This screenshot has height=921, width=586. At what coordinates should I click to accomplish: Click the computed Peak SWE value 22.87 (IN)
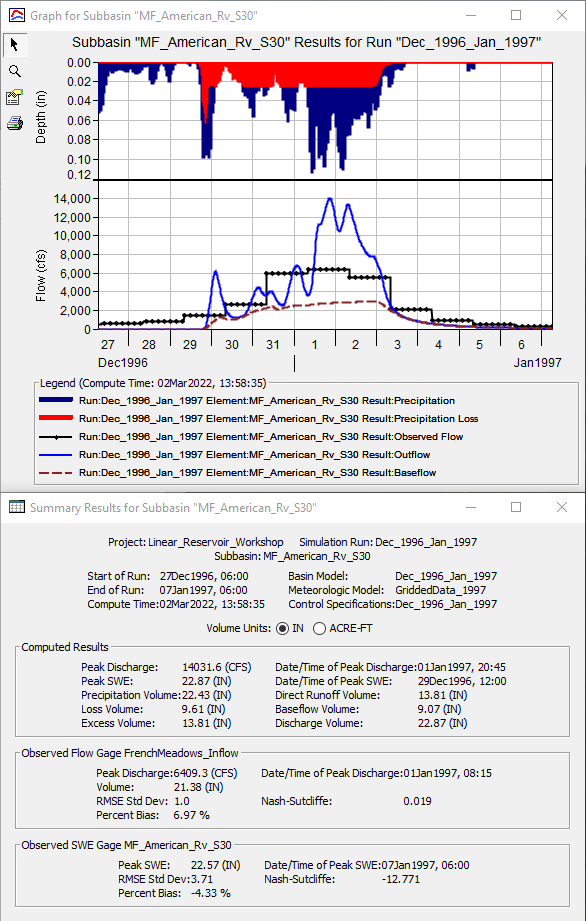click(x=207, y=681)
